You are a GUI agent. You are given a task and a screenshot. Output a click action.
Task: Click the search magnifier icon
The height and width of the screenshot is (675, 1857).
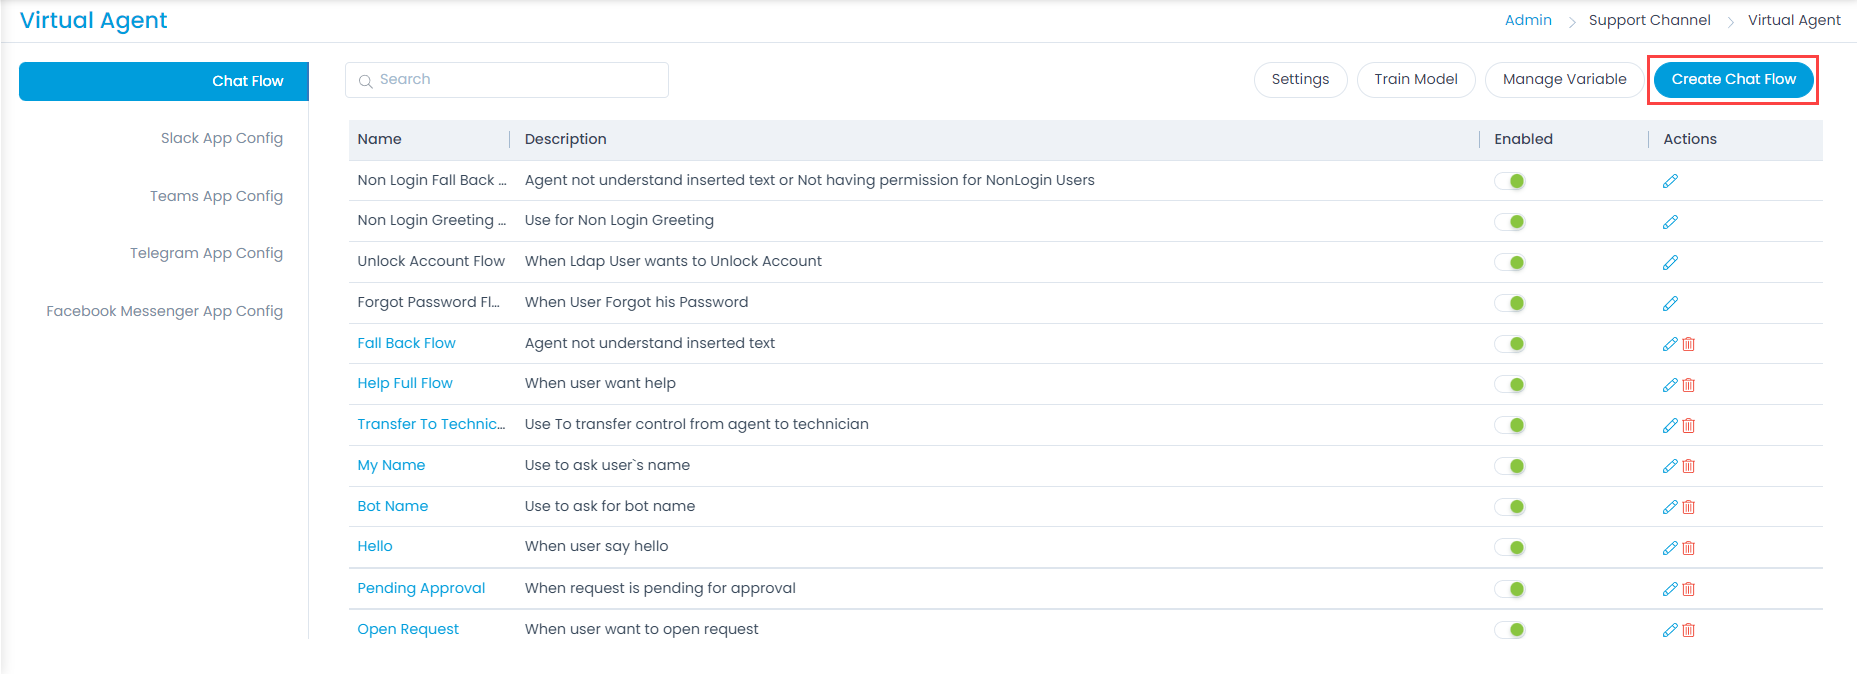365,80
